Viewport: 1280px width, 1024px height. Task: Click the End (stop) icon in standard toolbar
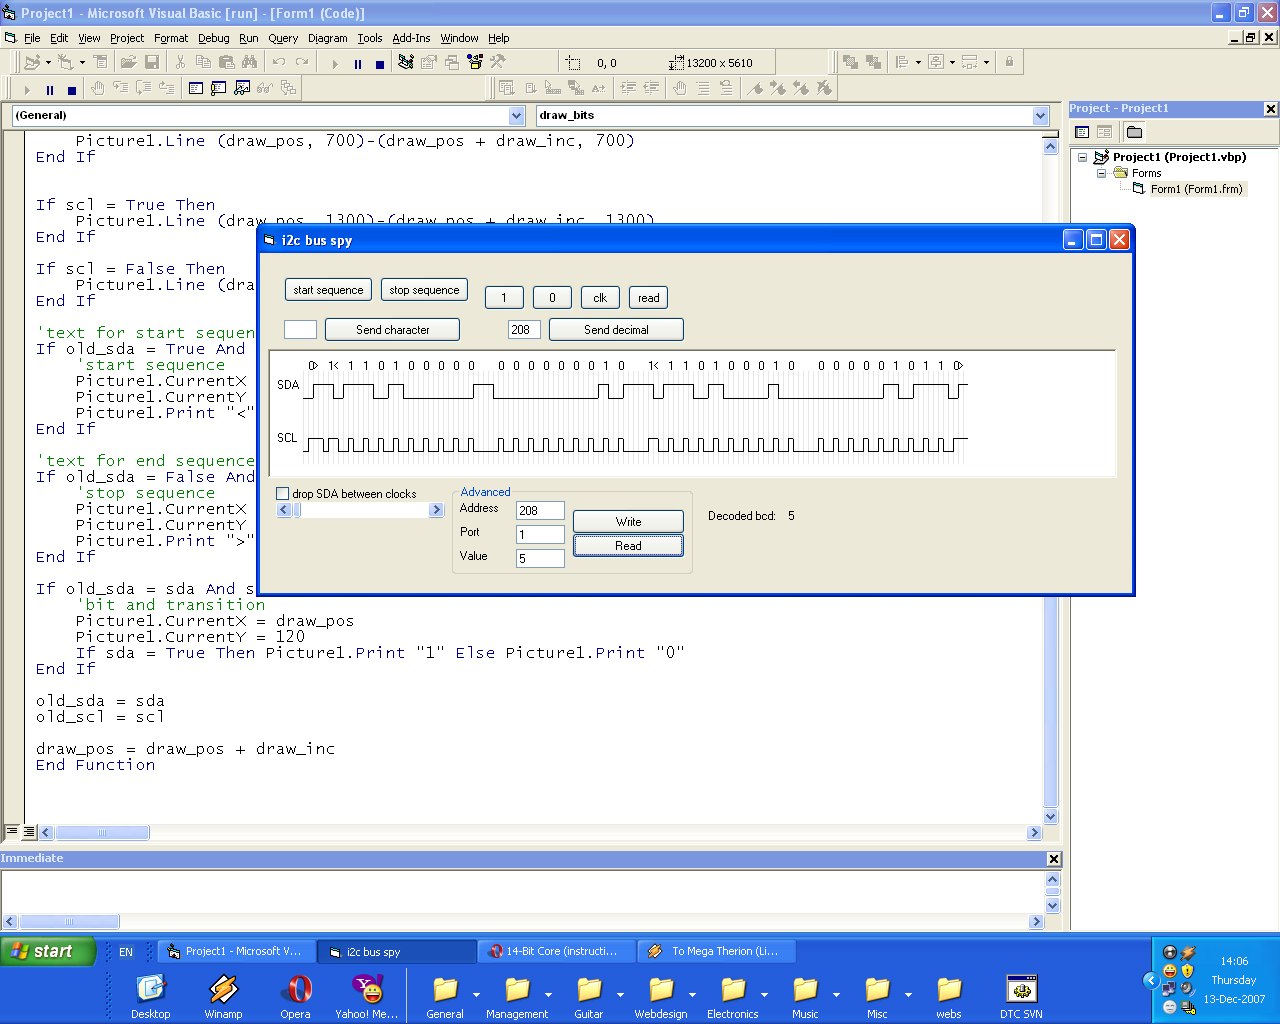(380, 63)
